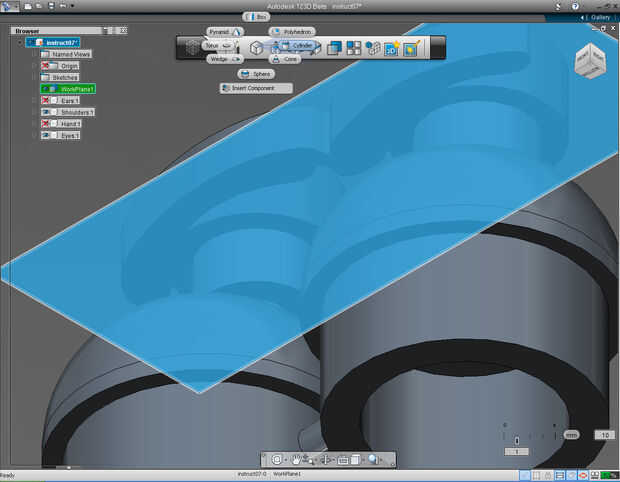620x482 pixels.
Task: Open the visual style sphere icon
Action: (373, 459)
